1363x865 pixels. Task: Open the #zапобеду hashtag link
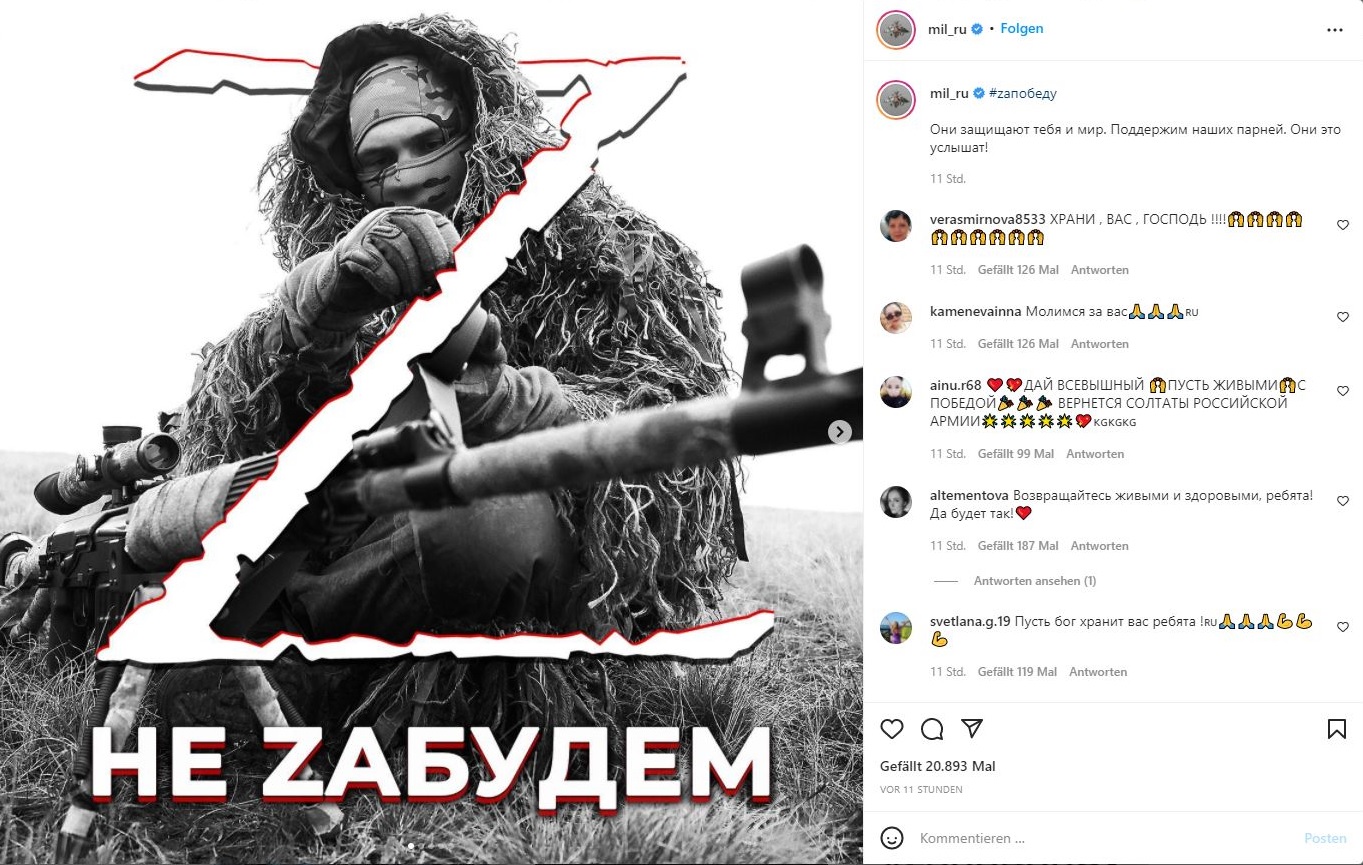1023,94
